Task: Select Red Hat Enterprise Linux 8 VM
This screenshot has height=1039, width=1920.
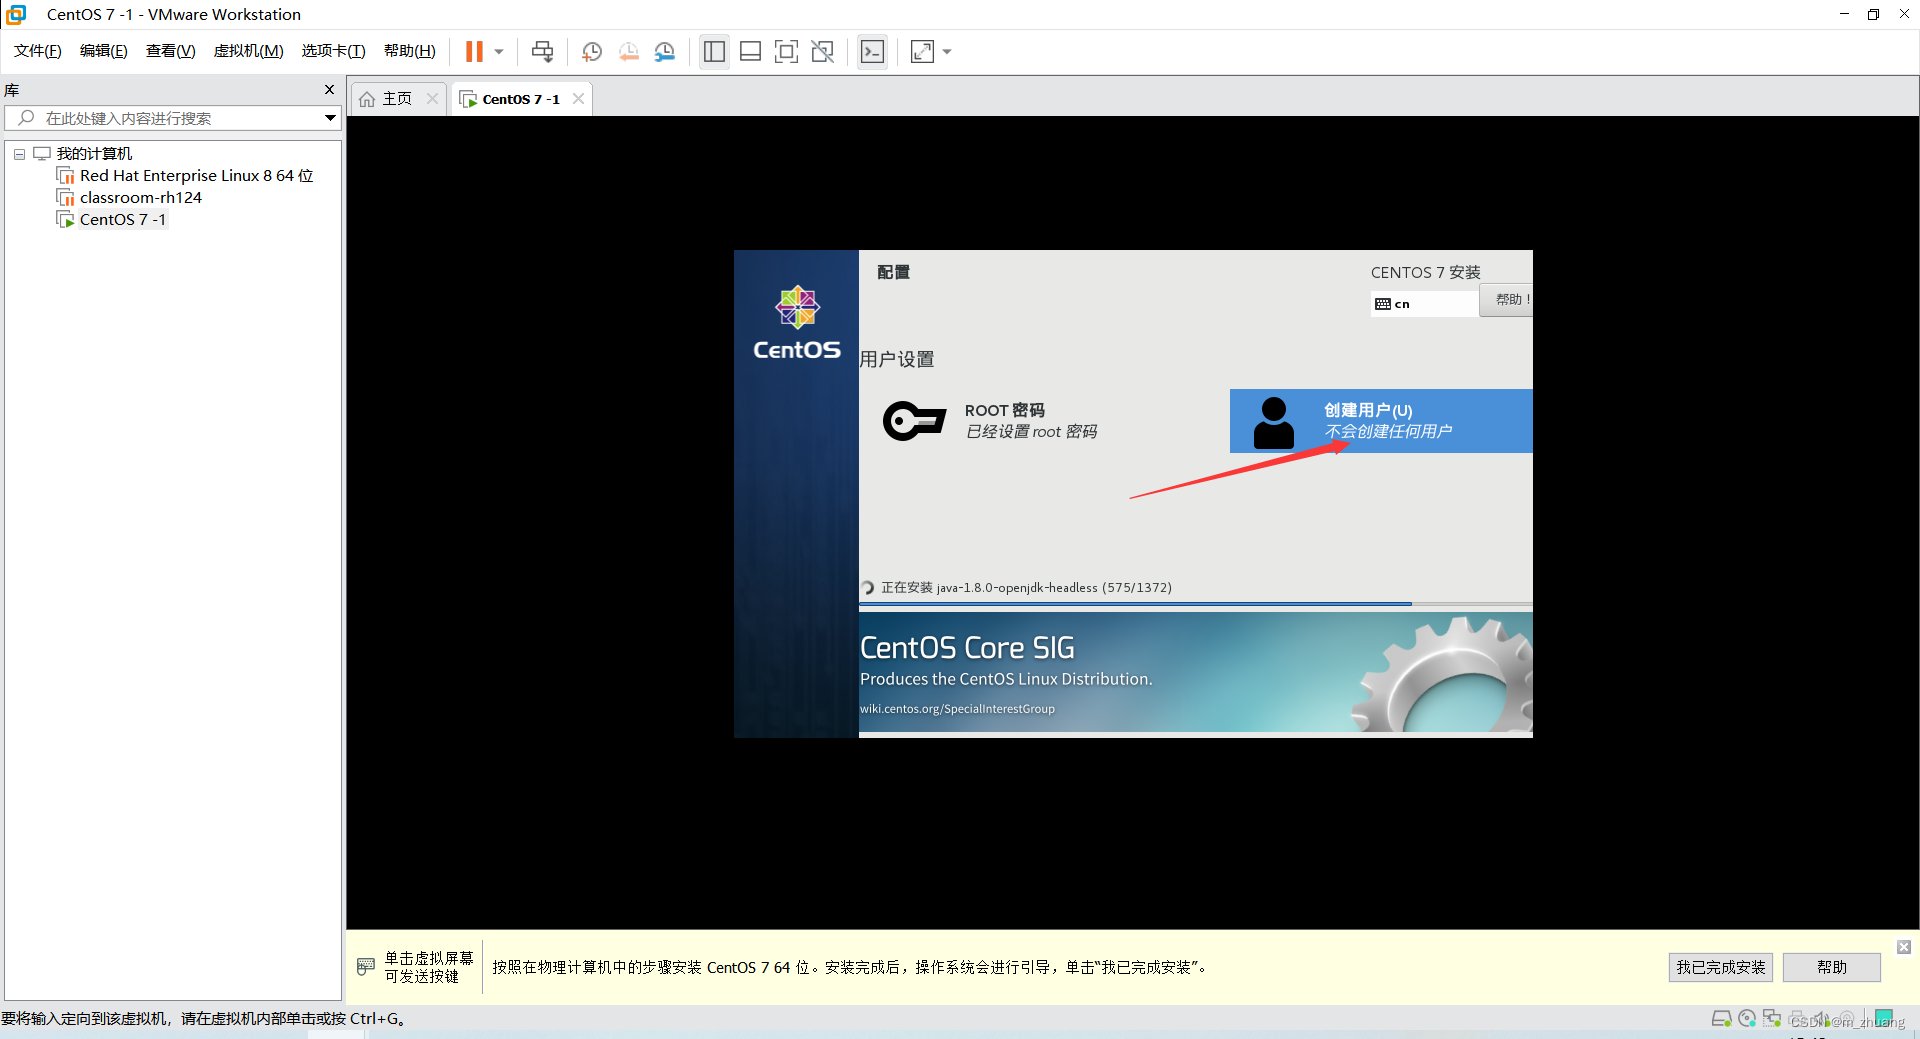Action: point(196,176)
